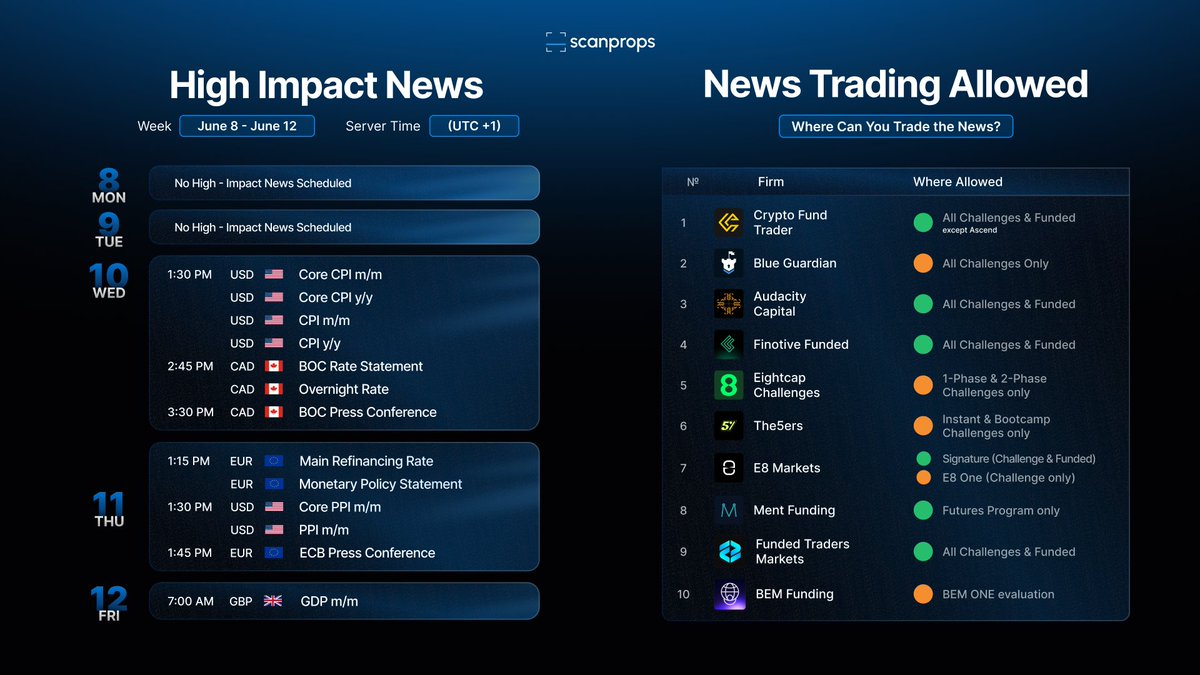Click the EU flag beside ECB Press Conference

tap(274, 553)
